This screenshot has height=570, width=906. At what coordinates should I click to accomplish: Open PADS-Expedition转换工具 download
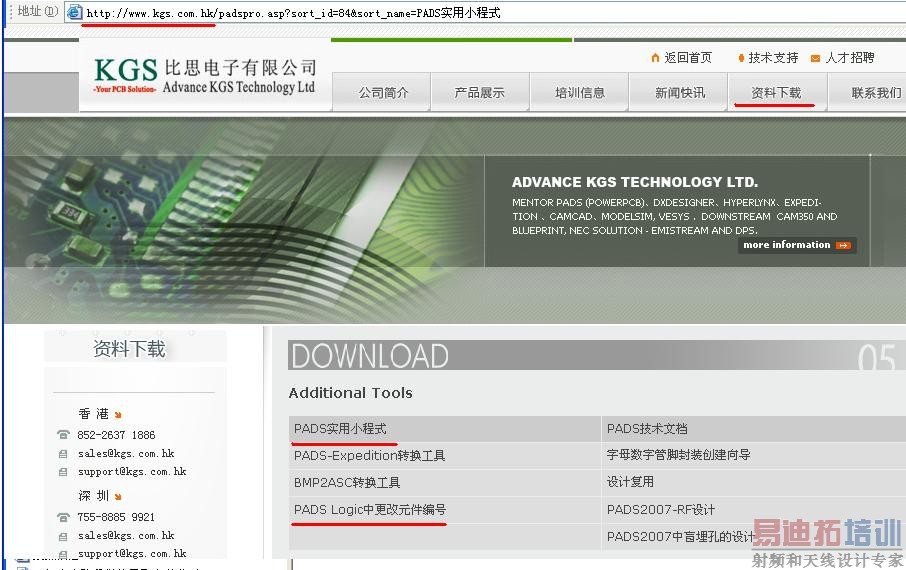click(369, 456)
